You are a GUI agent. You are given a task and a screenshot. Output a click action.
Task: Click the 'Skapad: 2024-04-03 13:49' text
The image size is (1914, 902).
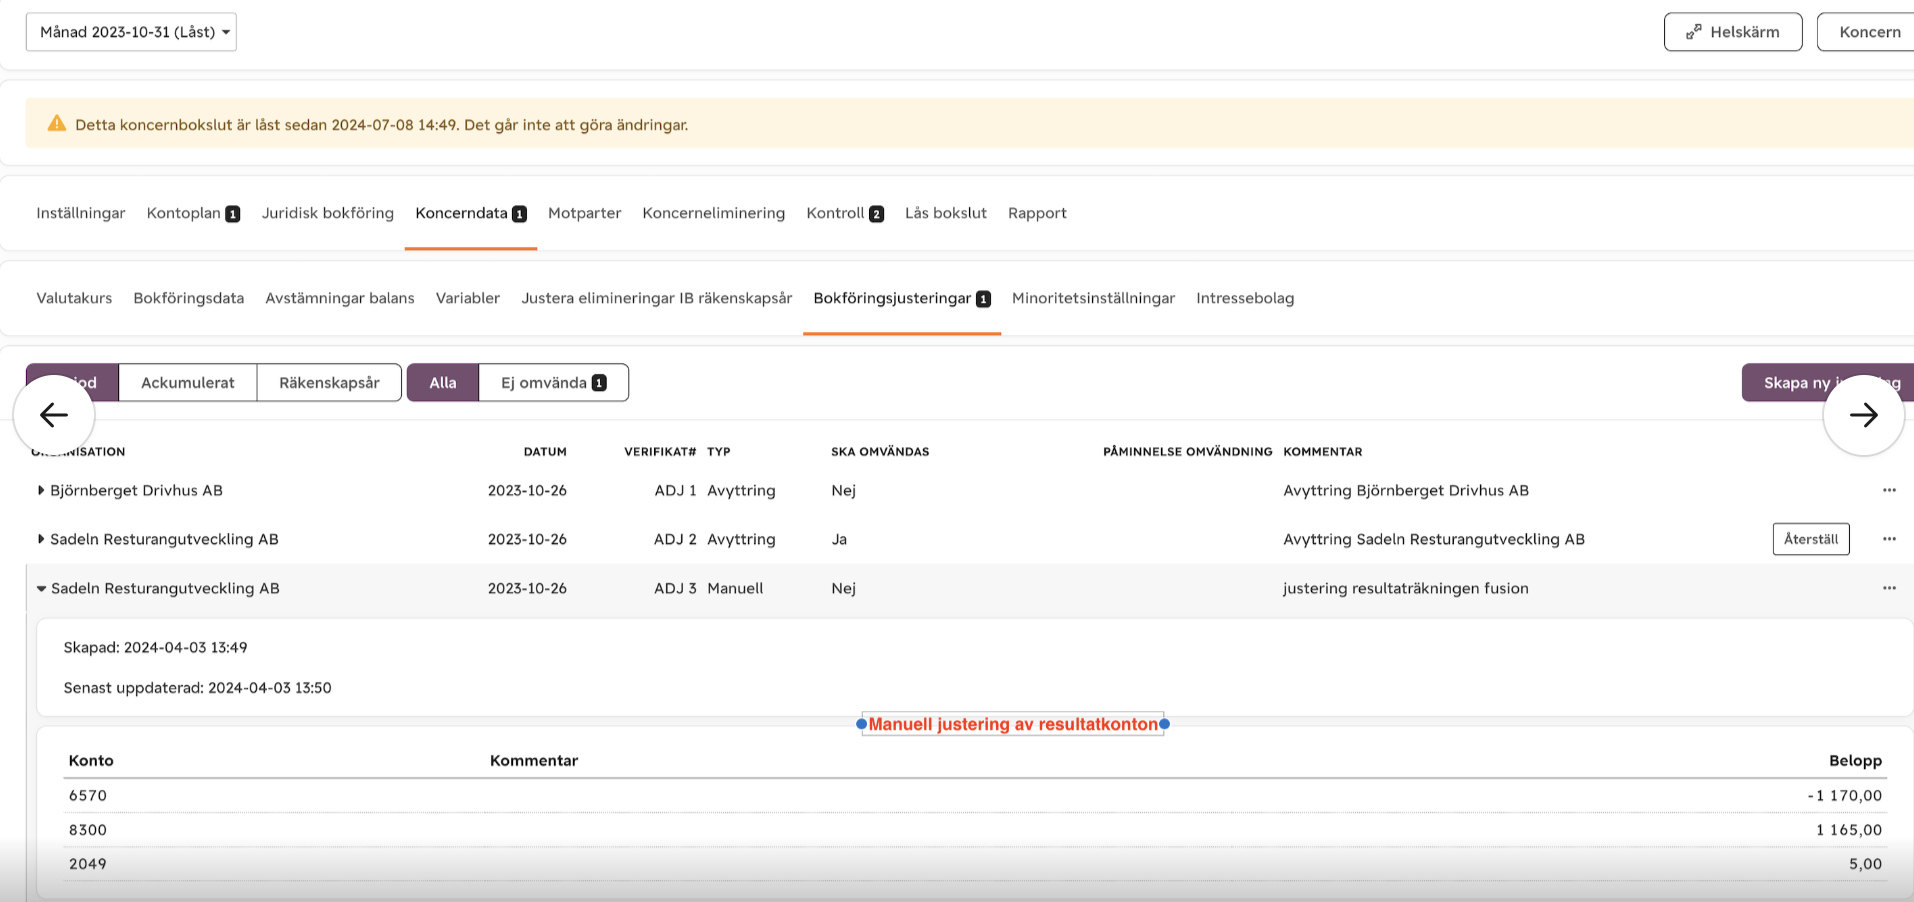[156, 648]
